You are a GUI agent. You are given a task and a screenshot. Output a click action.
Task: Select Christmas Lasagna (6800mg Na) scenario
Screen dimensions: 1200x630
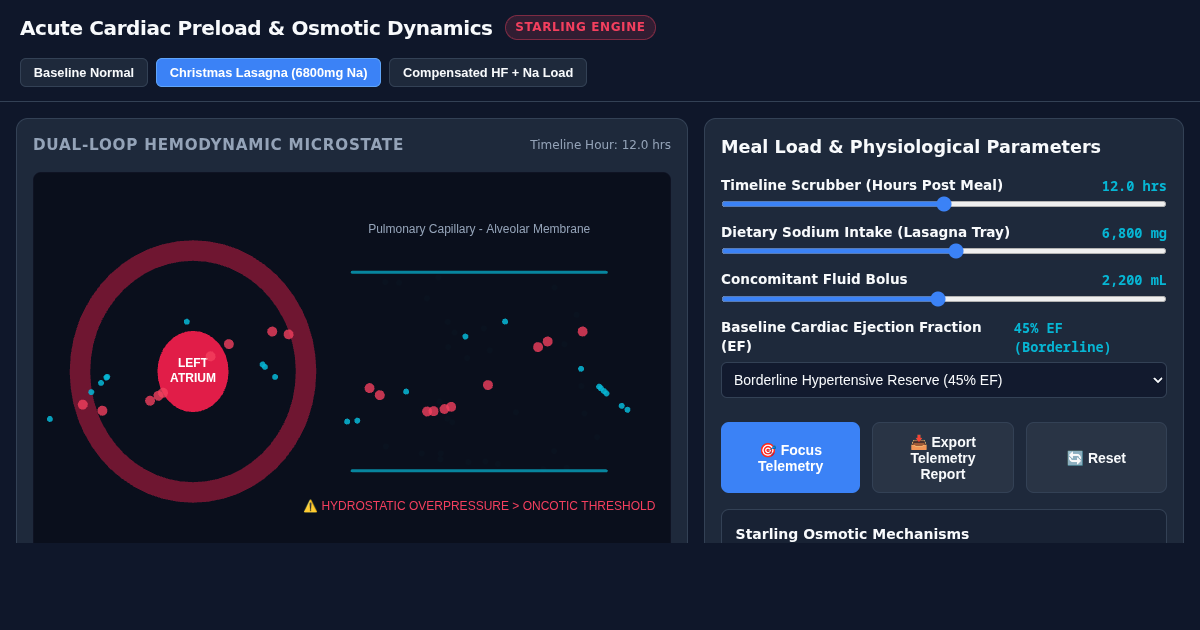point(268,73)
